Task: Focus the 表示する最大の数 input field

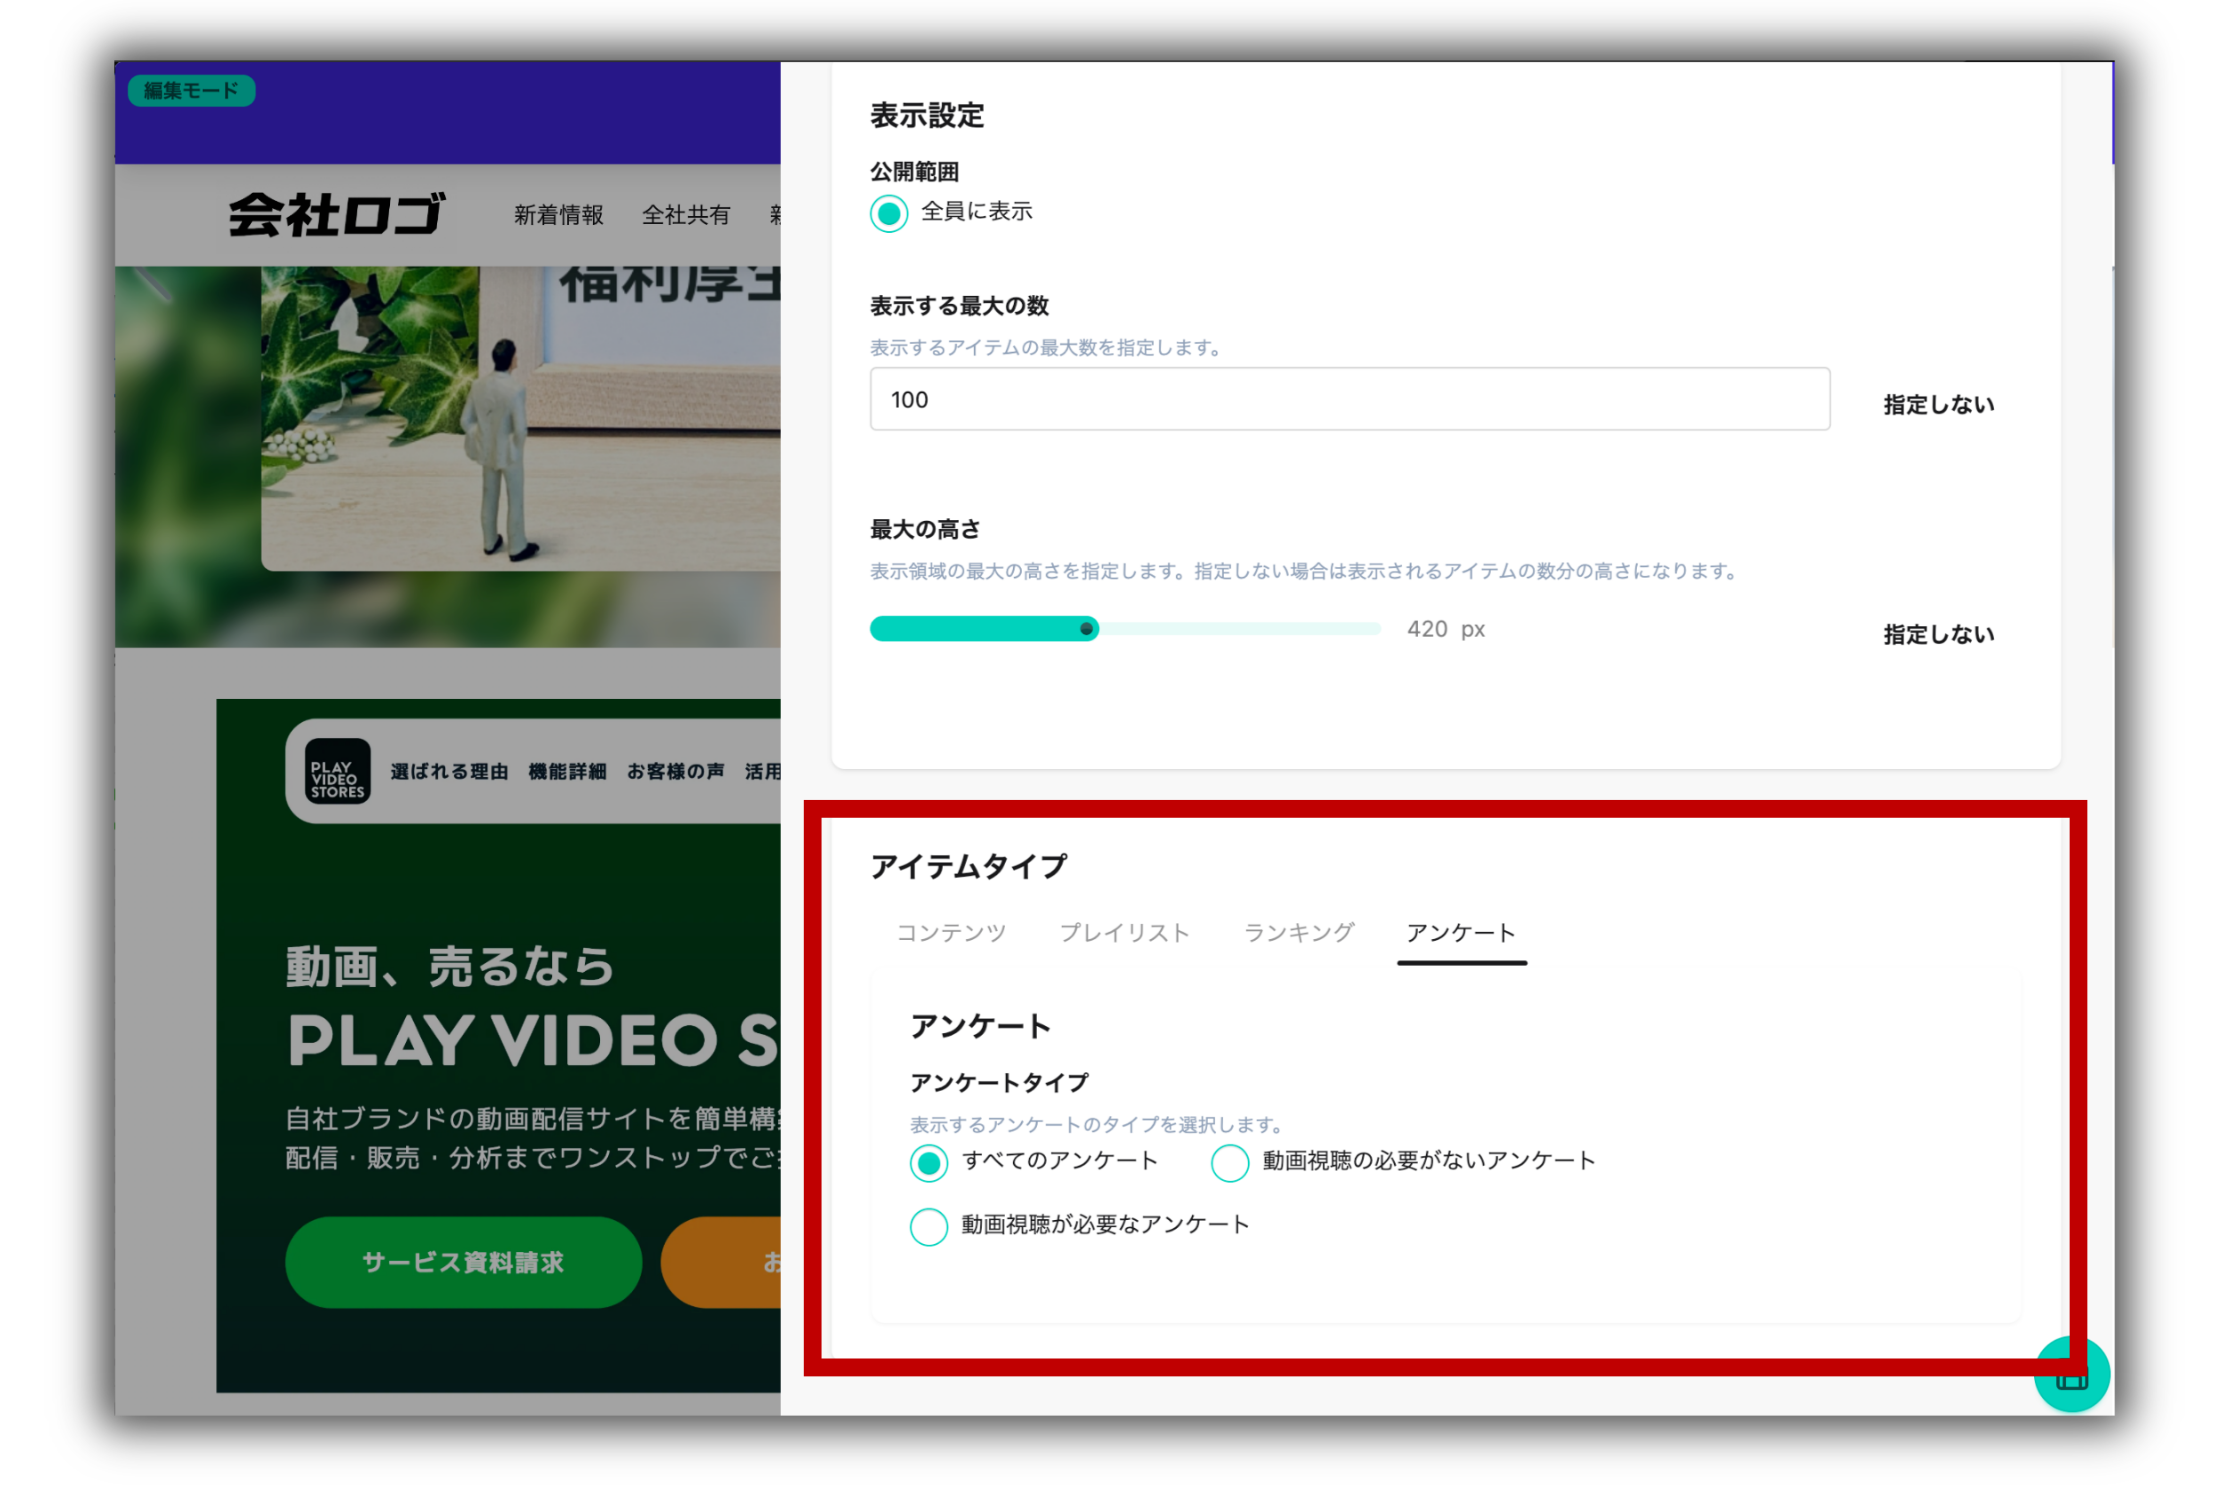Action: pos(1349,400)
